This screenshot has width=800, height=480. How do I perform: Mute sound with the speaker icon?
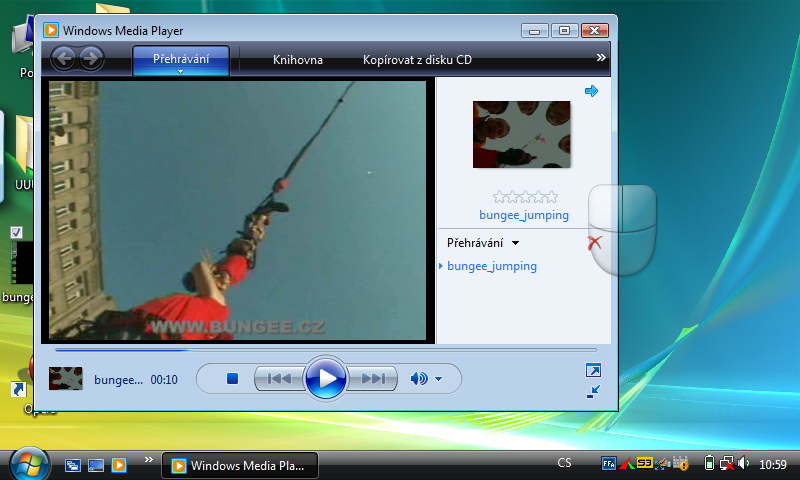(x=419, y=378)
